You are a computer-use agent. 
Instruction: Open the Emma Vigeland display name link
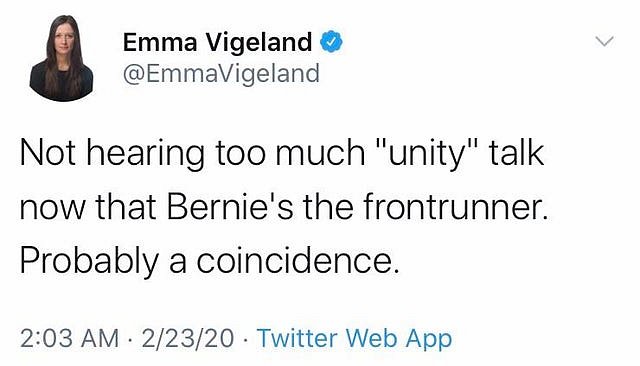point(217,42)
